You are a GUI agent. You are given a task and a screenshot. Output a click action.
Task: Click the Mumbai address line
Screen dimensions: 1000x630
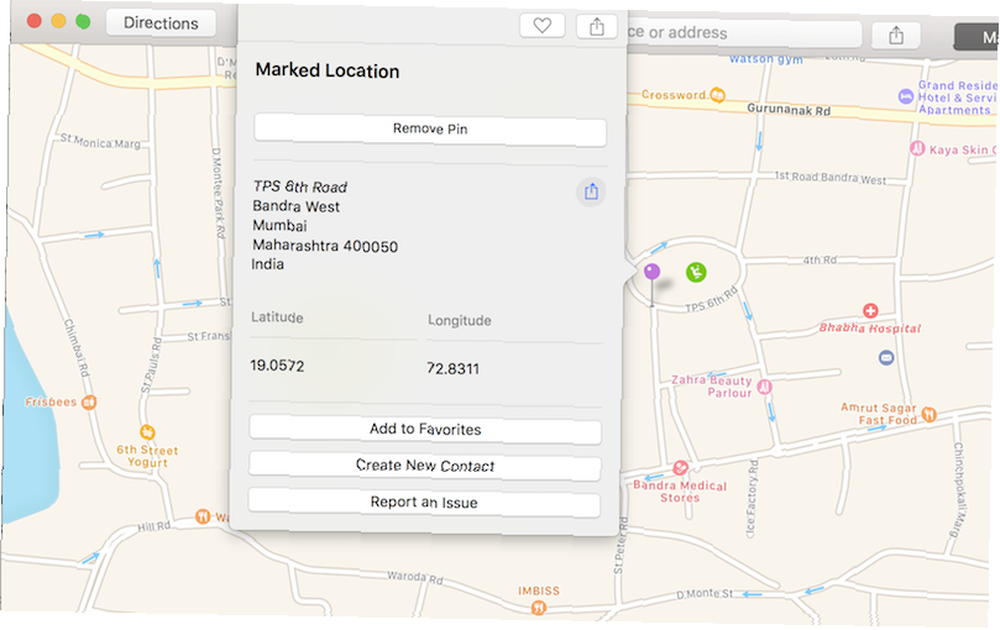point(279,226)
